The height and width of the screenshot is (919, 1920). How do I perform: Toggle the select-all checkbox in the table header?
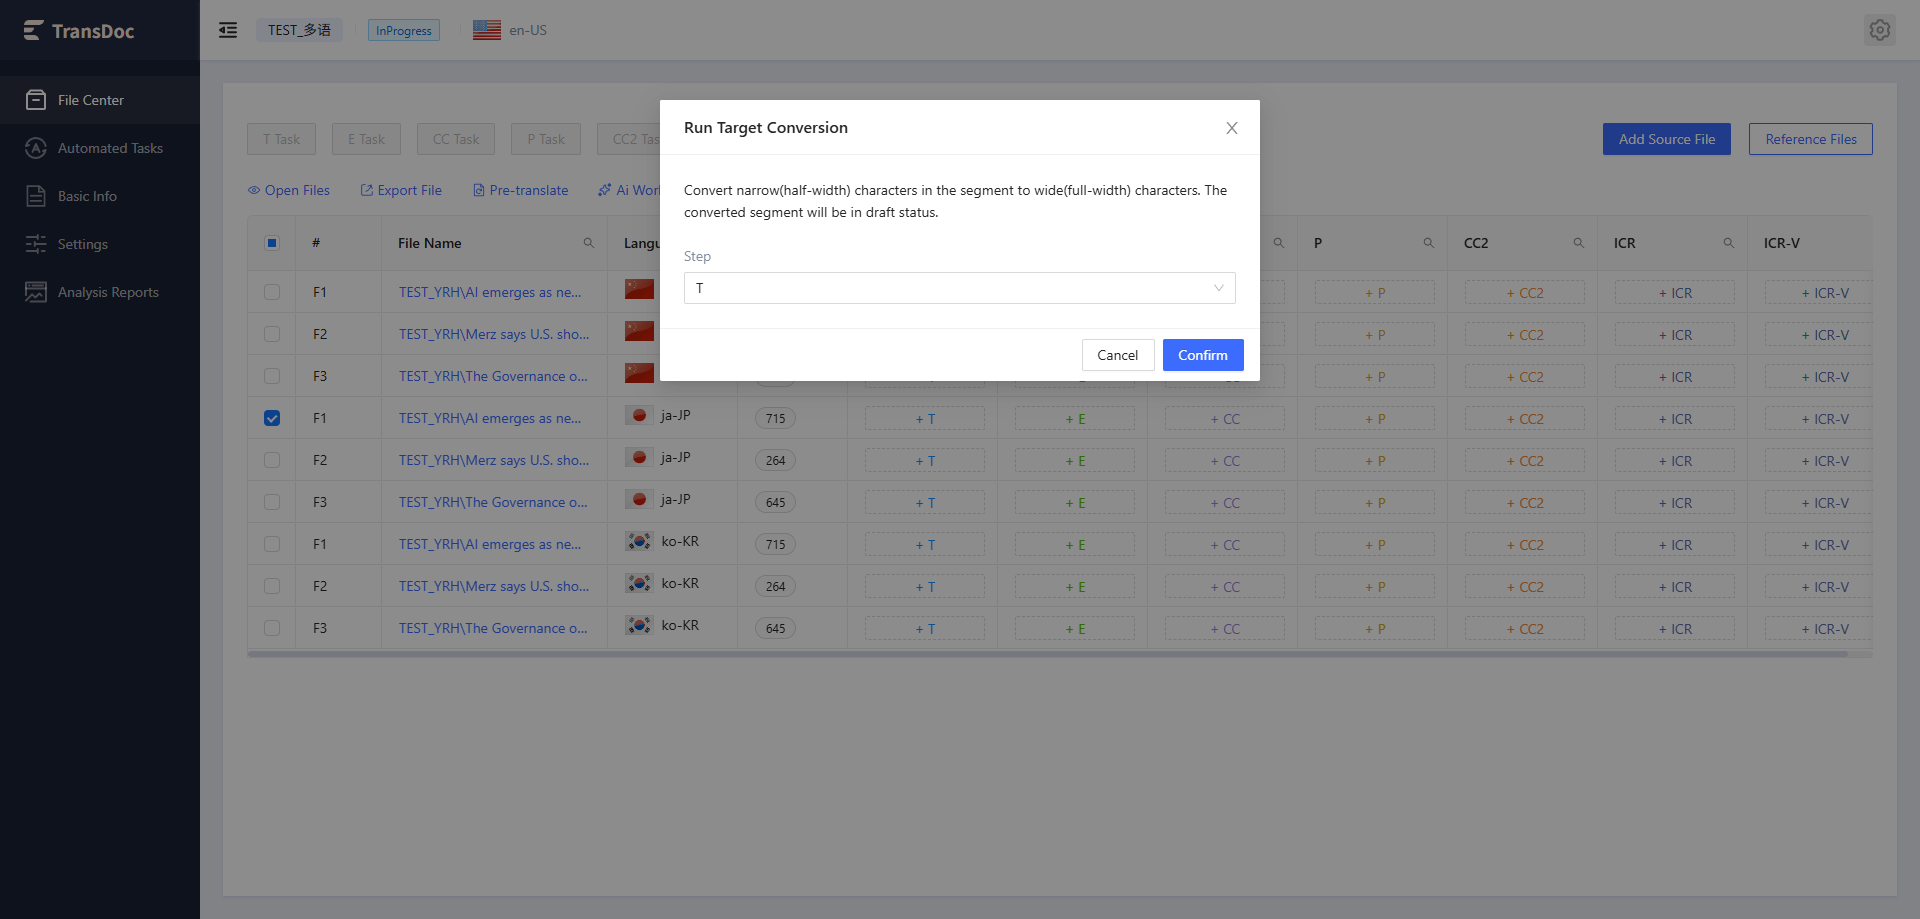pos(272,243)
